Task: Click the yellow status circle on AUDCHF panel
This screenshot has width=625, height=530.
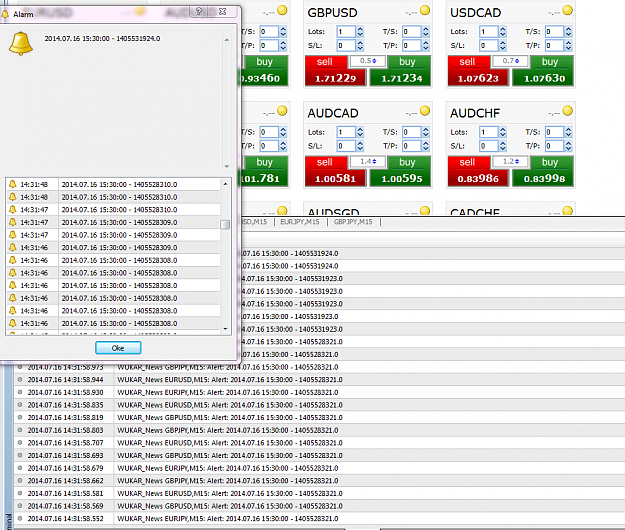Action: (x=568, y=110)
